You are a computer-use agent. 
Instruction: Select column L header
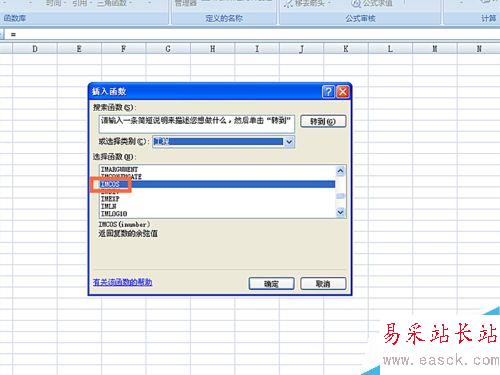click(x=390, y=49)
